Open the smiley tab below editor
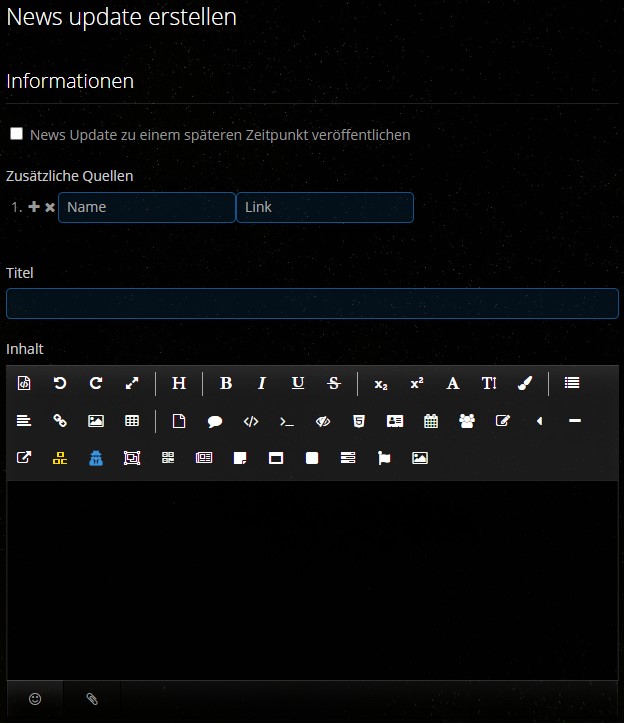This screenshot has height=723, width=624. [x=35, y=699]
